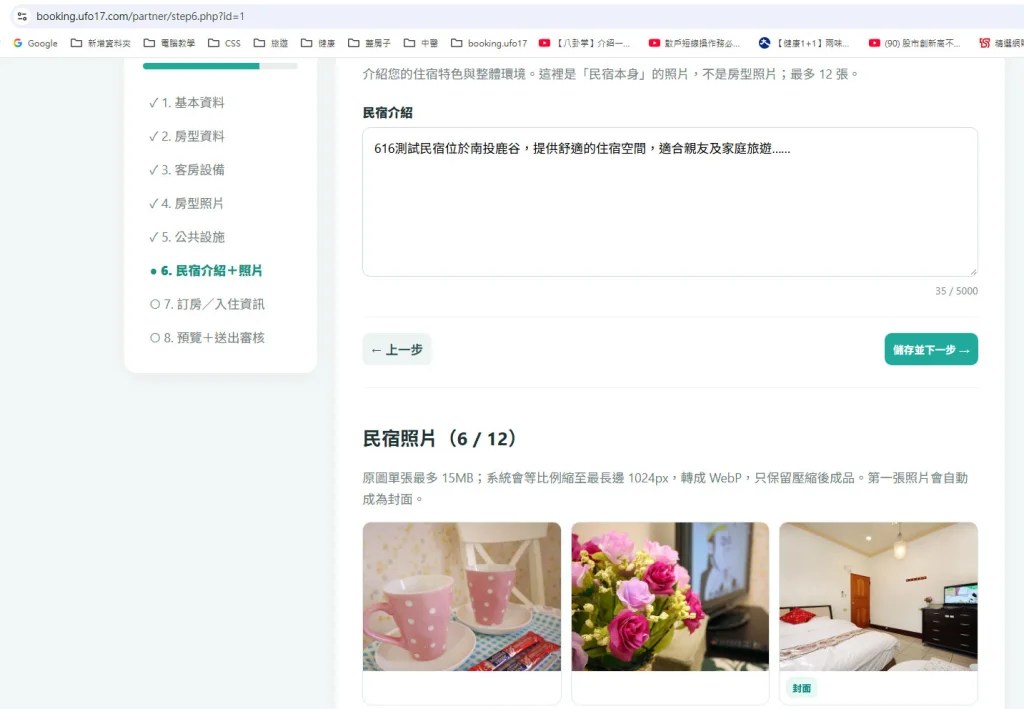Click the site info icon in address bar
The image size is (1024, 709).
(22, 16)
